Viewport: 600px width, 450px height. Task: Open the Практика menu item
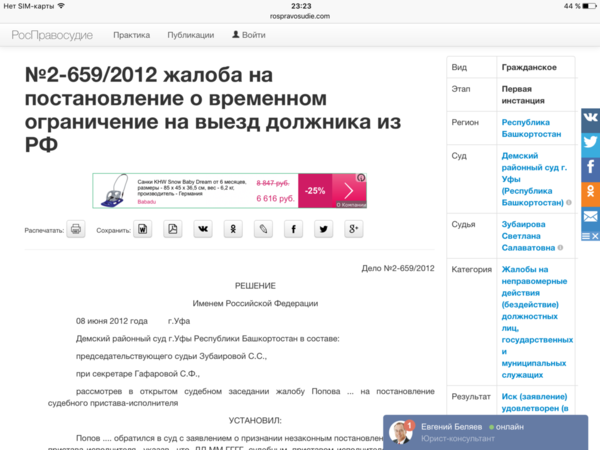click(131, 35)
